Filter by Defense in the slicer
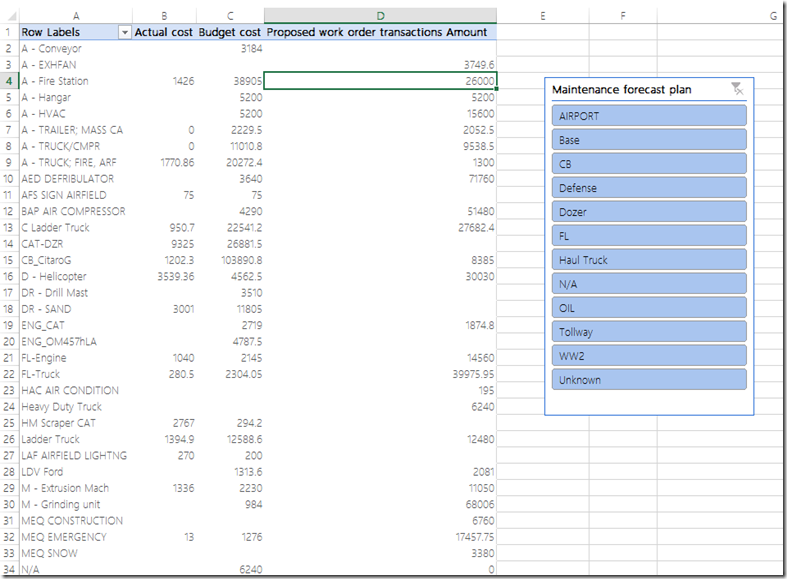The height and width of the screenshot is (579, 787). (649, 188)
